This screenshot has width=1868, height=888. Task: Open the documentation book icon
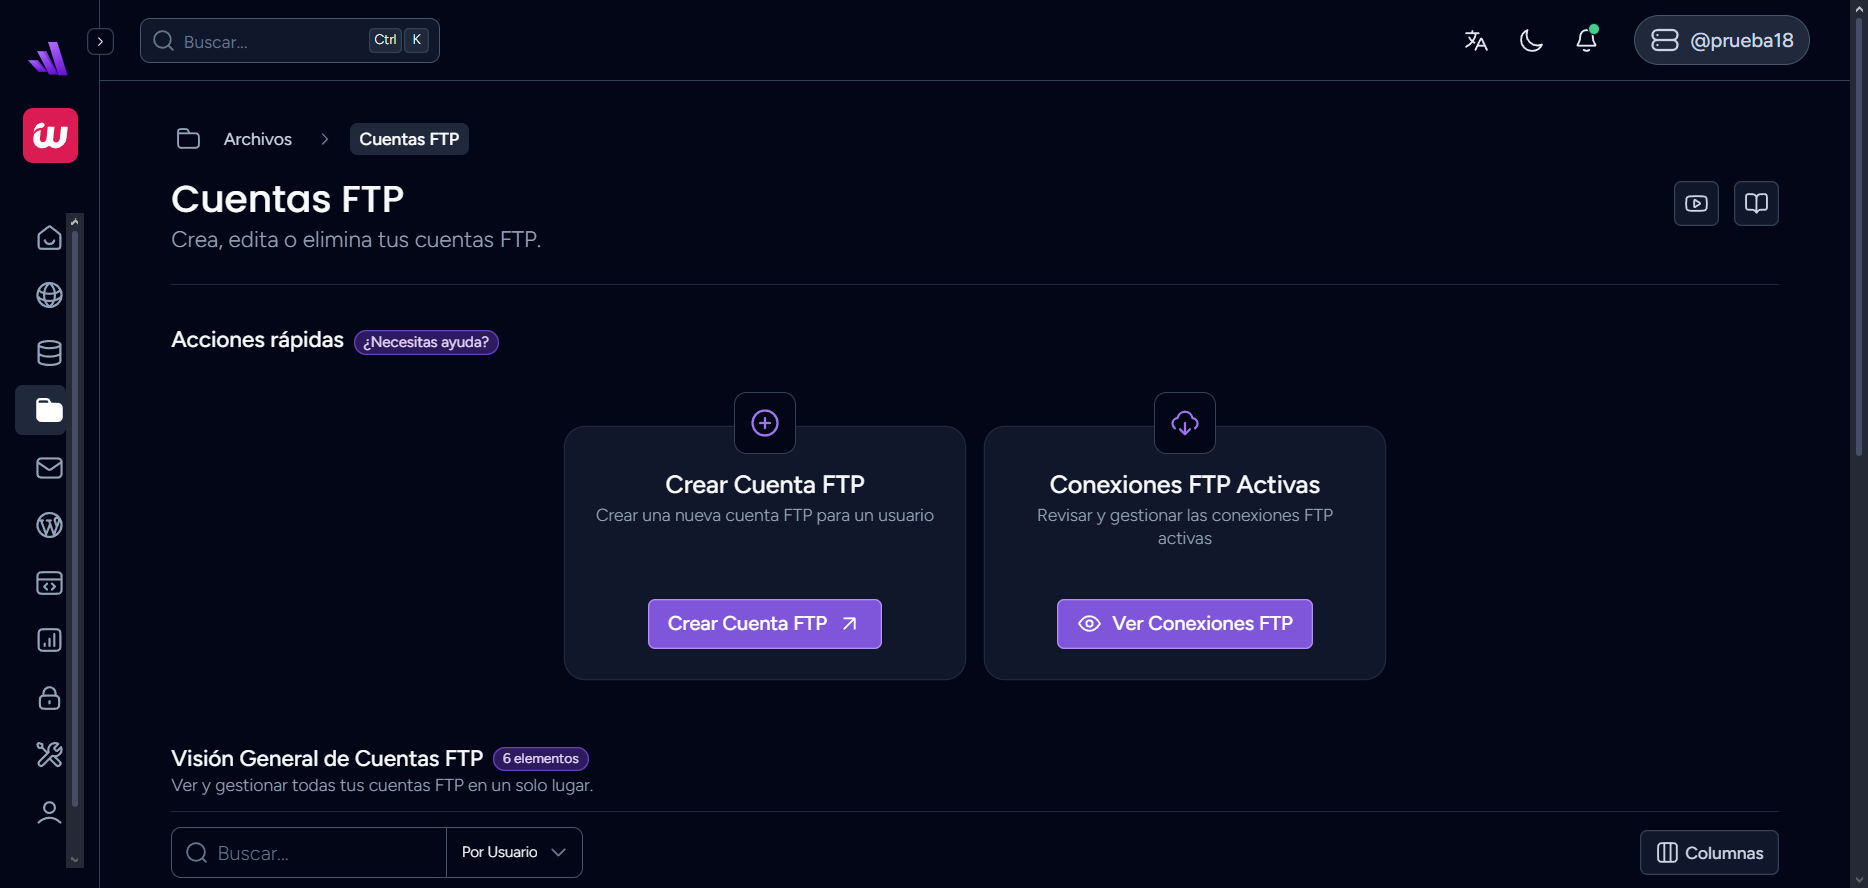point(1756,204)
